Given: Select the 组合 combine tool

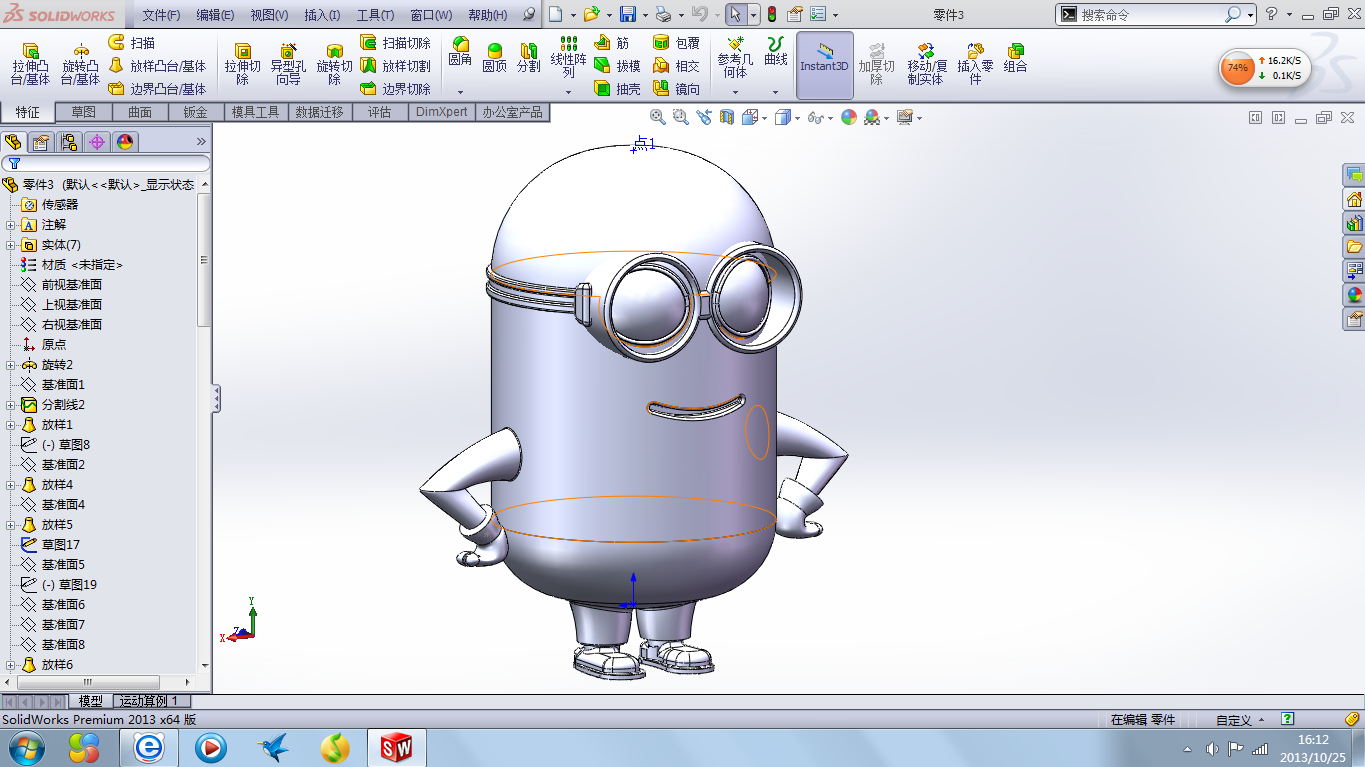Looking at the screenshot, I should pos(1016,58).
